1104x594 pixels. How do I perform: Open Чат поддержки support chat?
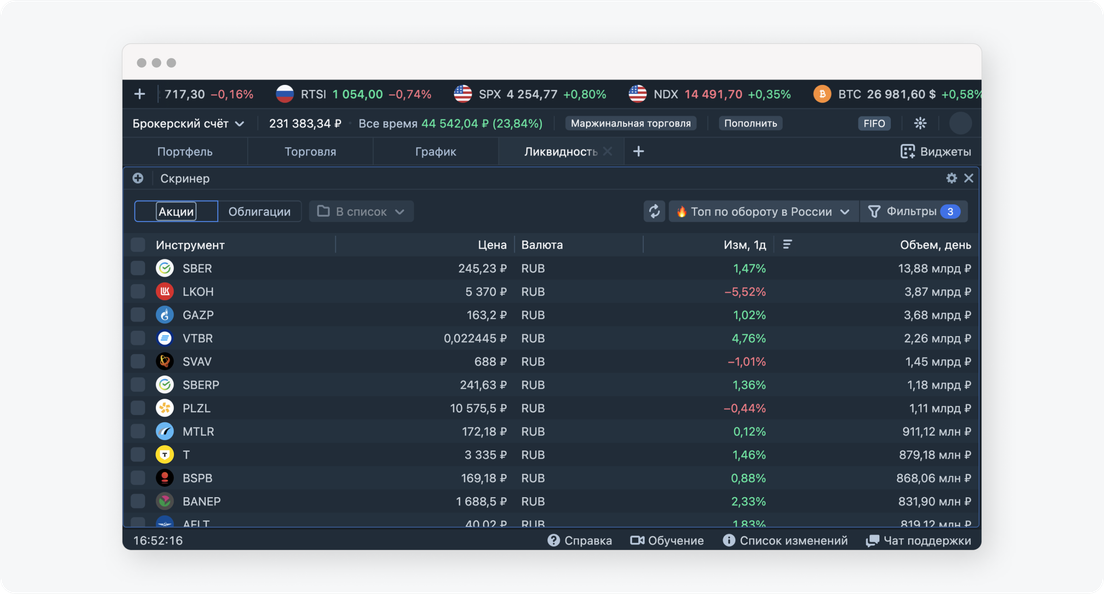click(919, 541)
